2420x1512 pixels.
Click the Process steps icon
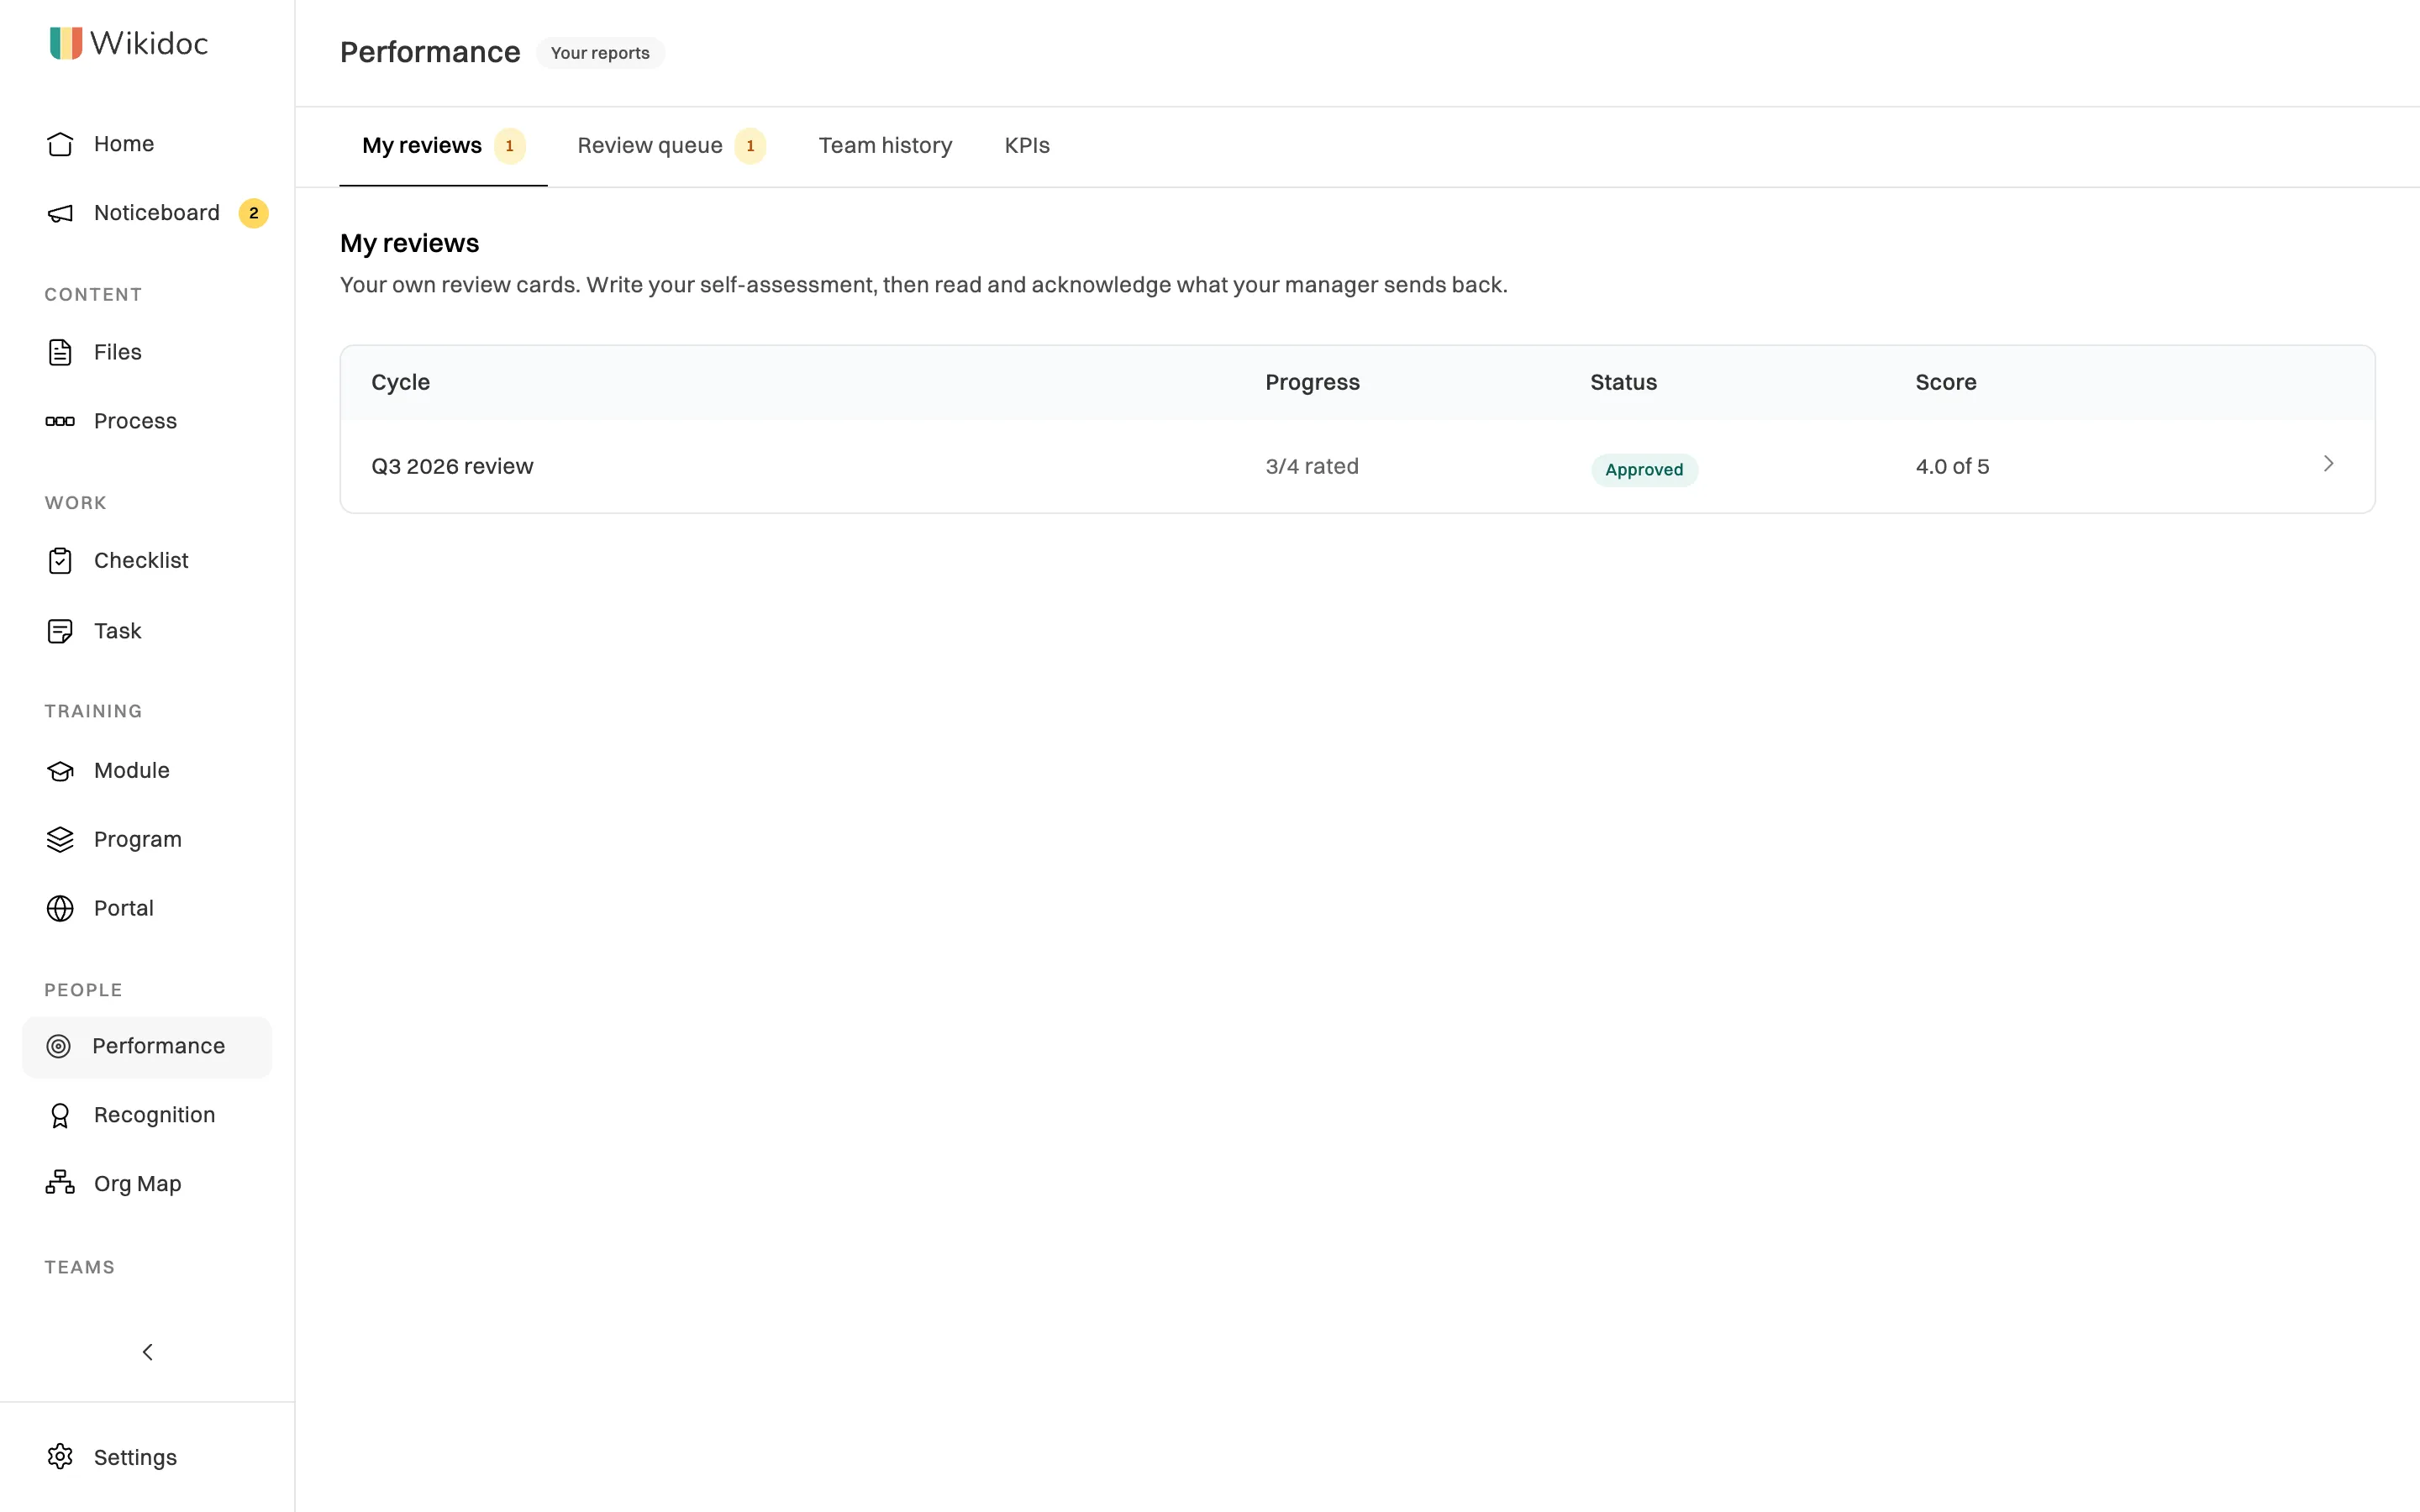[x=60, y=421]
